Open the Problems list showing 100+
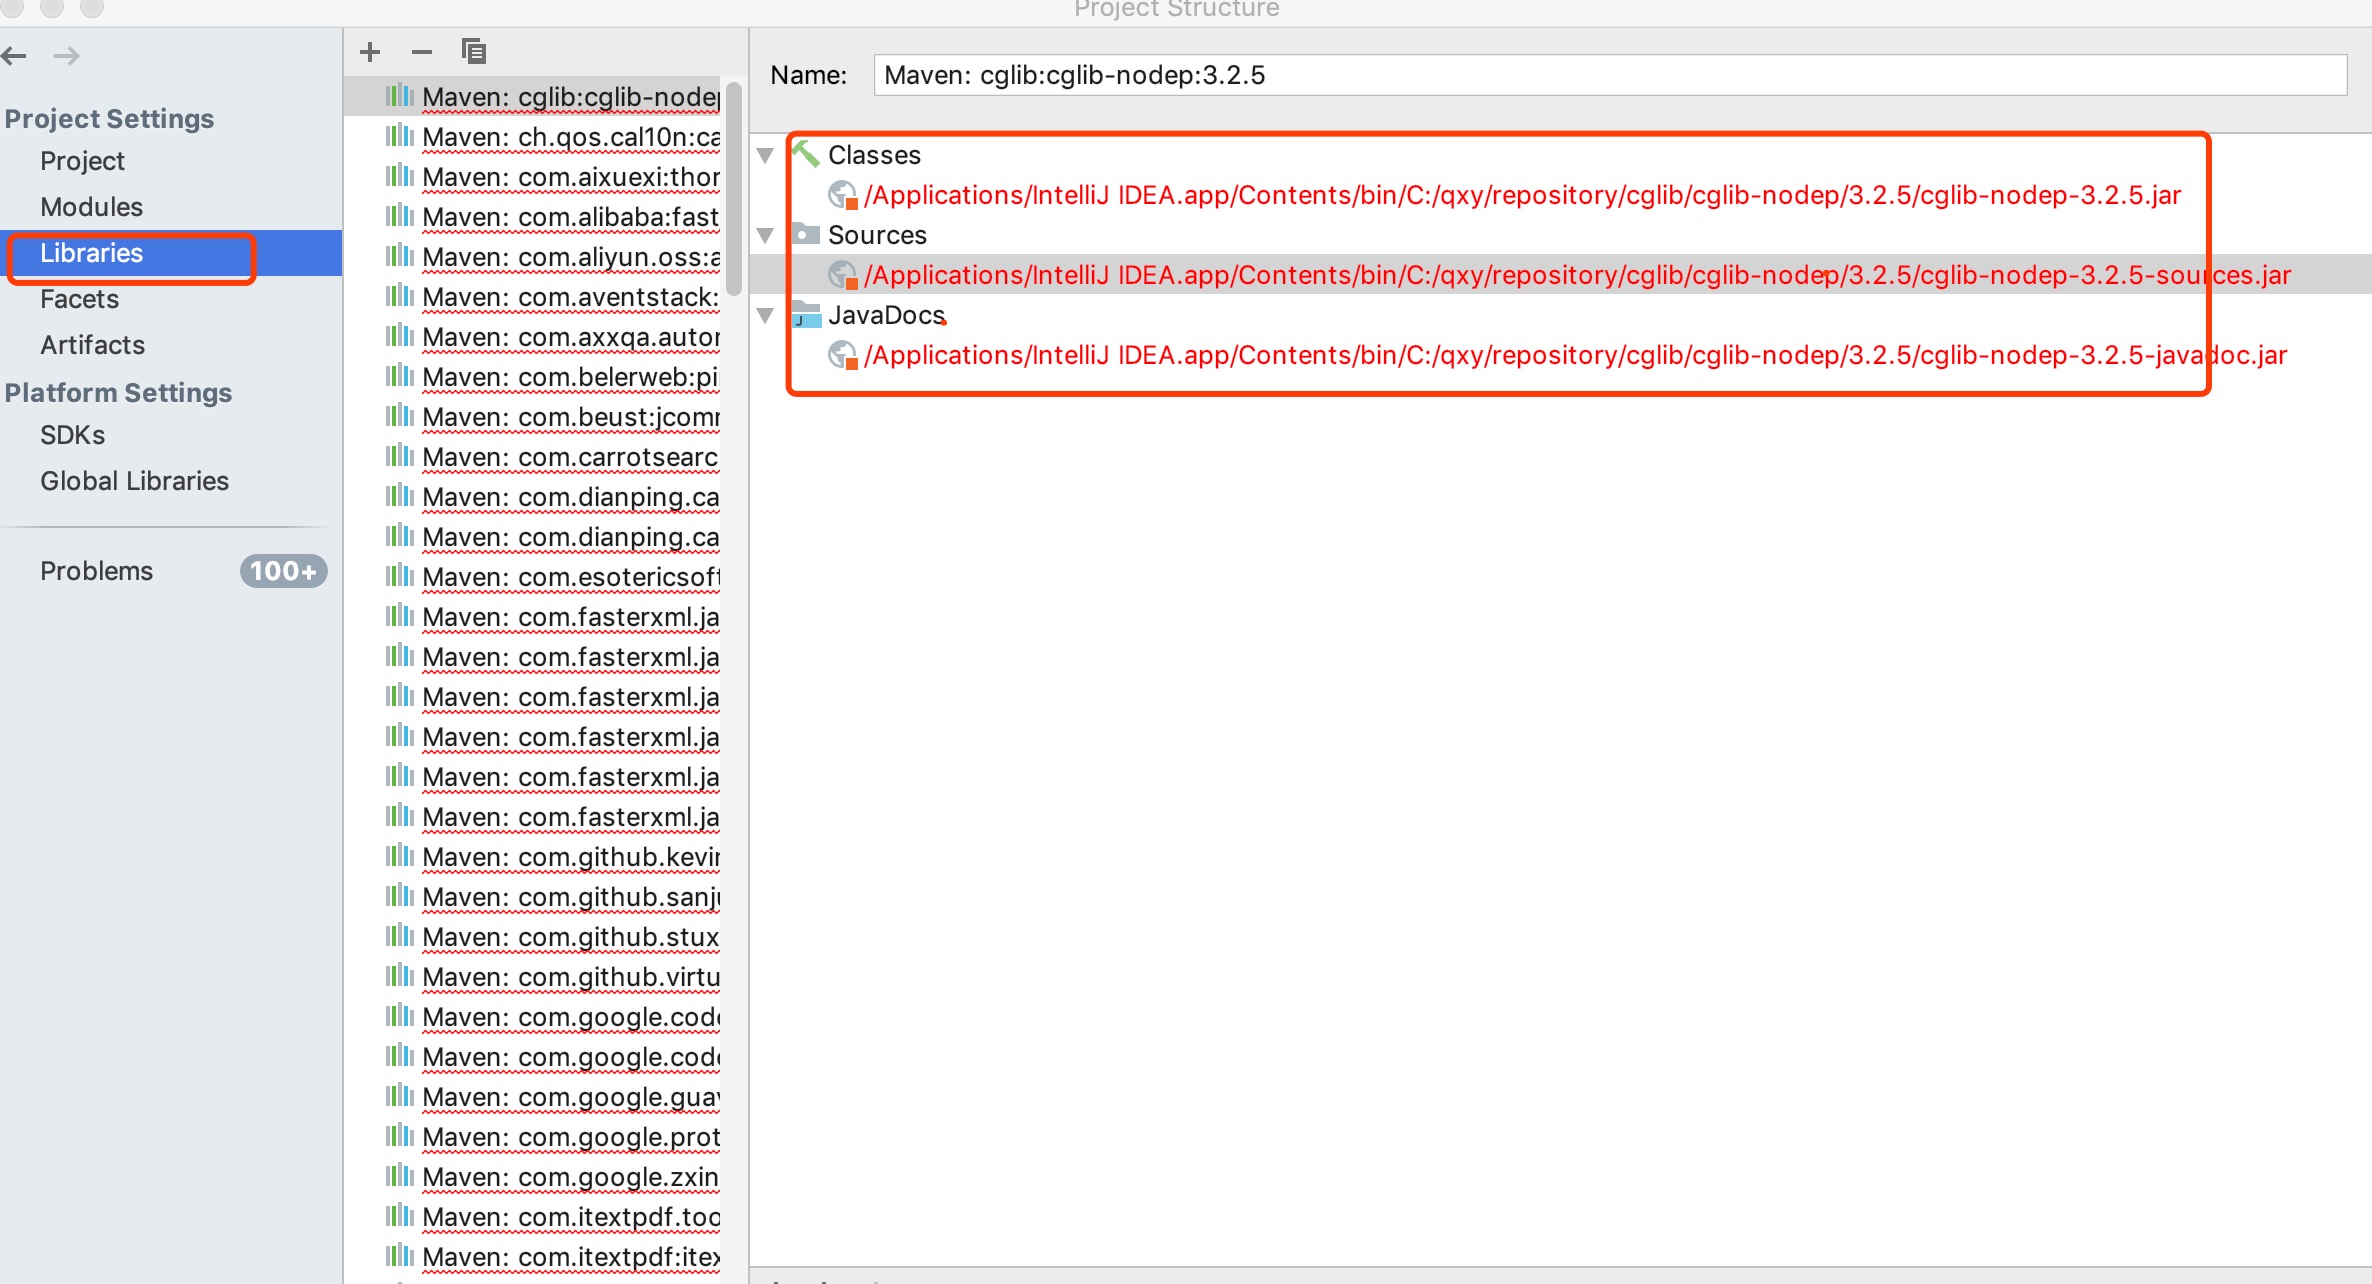Viewport: 2372px width, 1284px height. pos(97,571)
